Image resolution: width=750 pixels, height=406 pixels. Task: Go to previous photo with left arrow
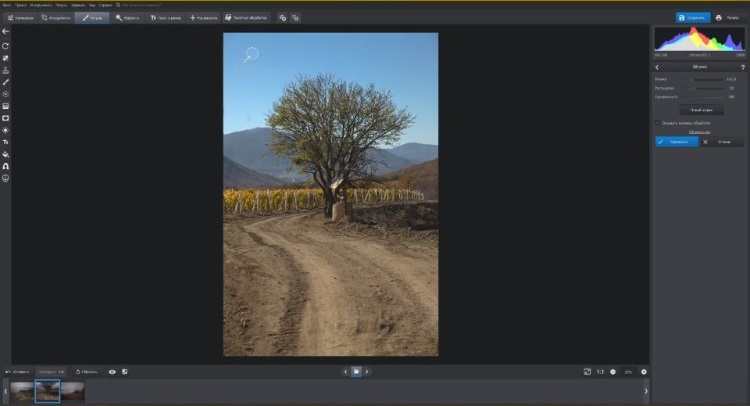click(x=345, y=372)
